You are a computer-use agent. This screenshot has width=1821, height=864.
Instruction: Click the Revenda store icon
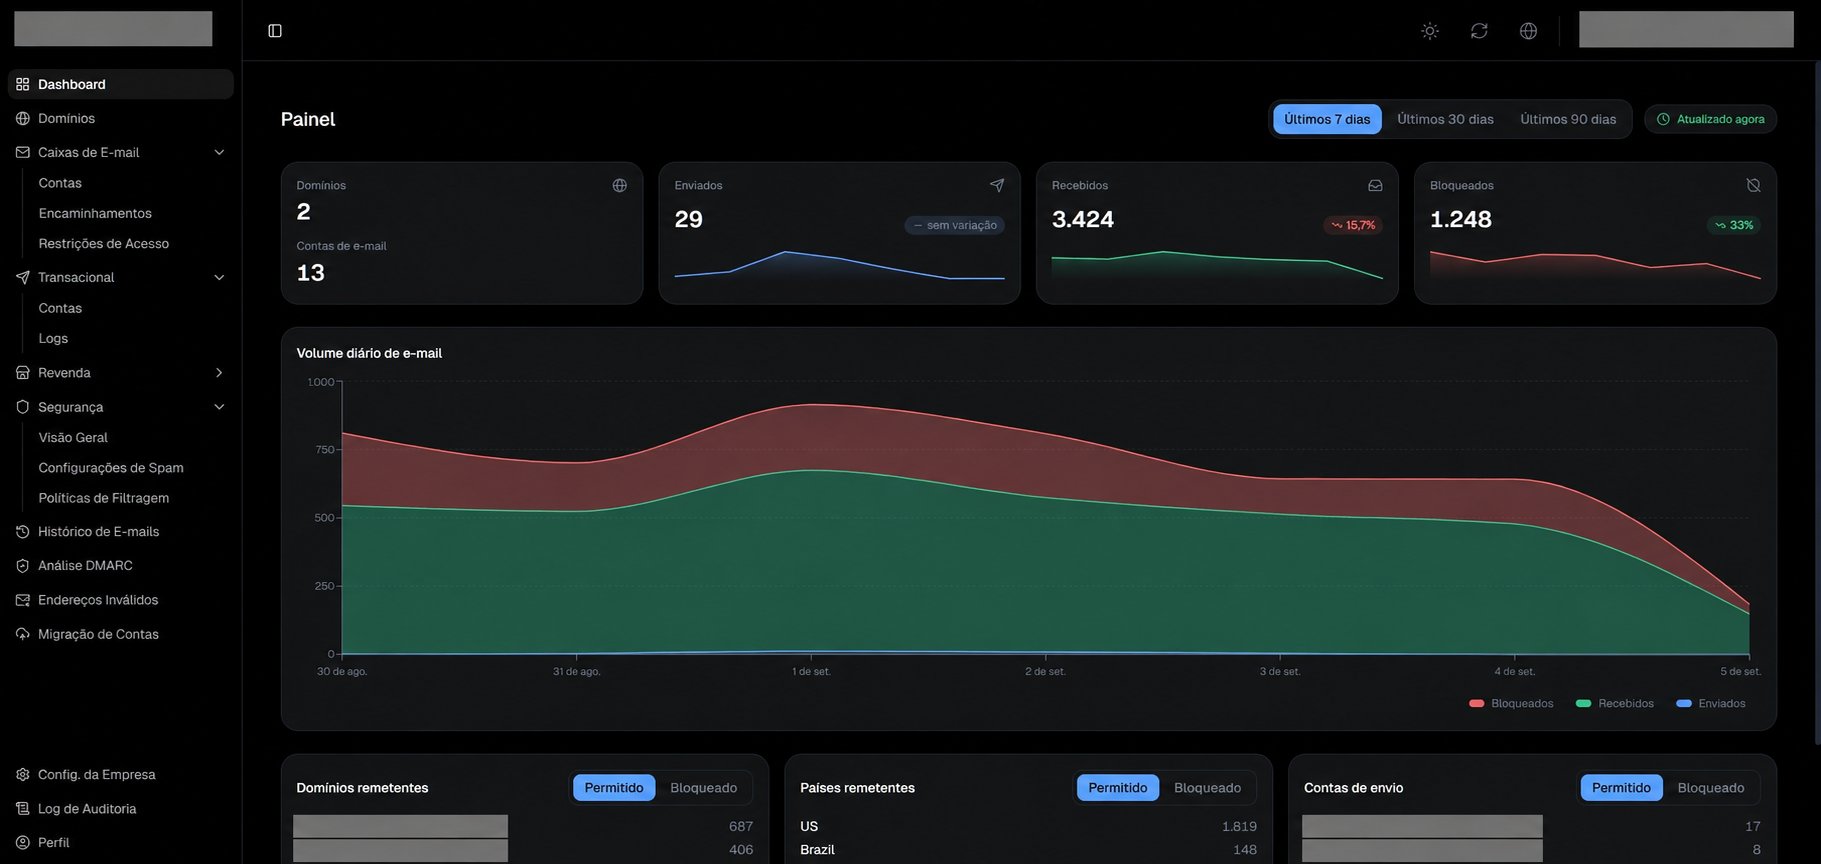point(23,372)
